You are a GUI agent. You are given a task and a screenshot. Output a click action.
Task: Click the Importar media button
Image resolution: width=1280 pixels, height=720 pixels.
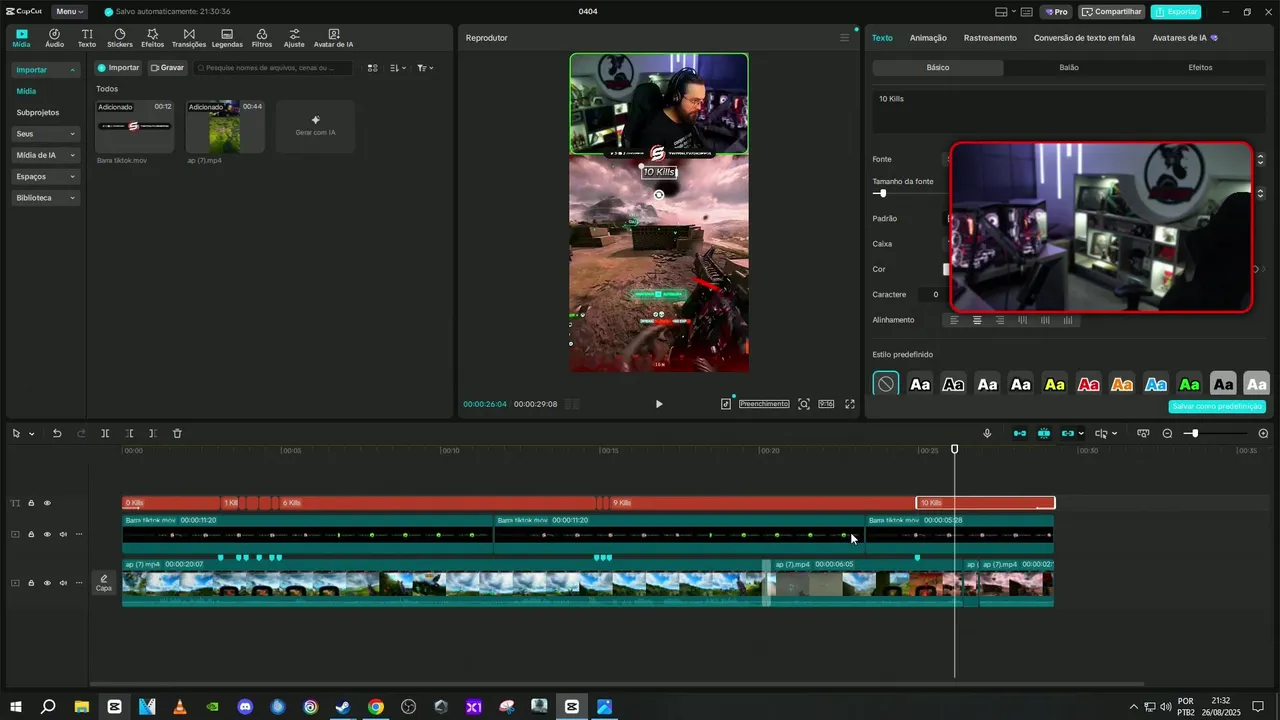[118, 68]
